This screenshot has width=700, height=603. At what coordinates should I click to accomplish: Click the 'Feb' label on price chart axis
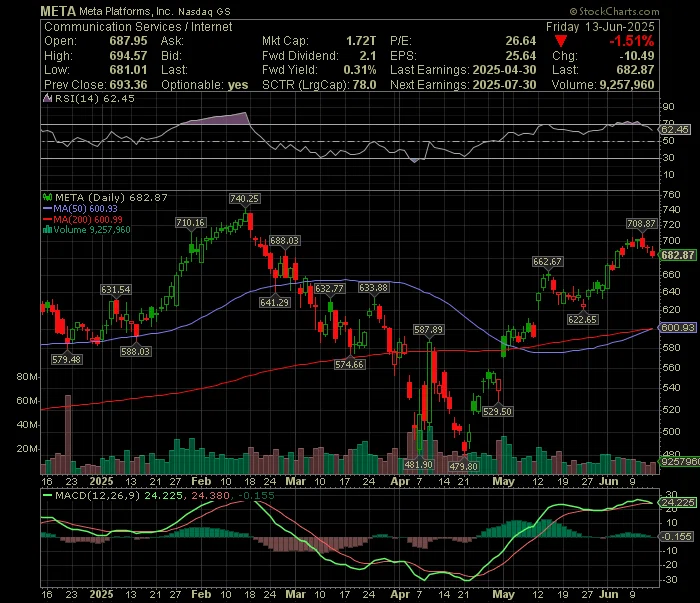tap(201, 482)
